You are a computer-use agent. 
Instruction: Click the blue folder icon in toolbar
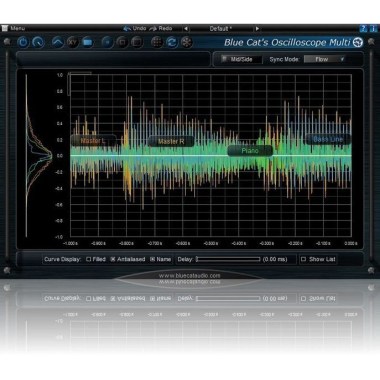click(x=87, y=43)
